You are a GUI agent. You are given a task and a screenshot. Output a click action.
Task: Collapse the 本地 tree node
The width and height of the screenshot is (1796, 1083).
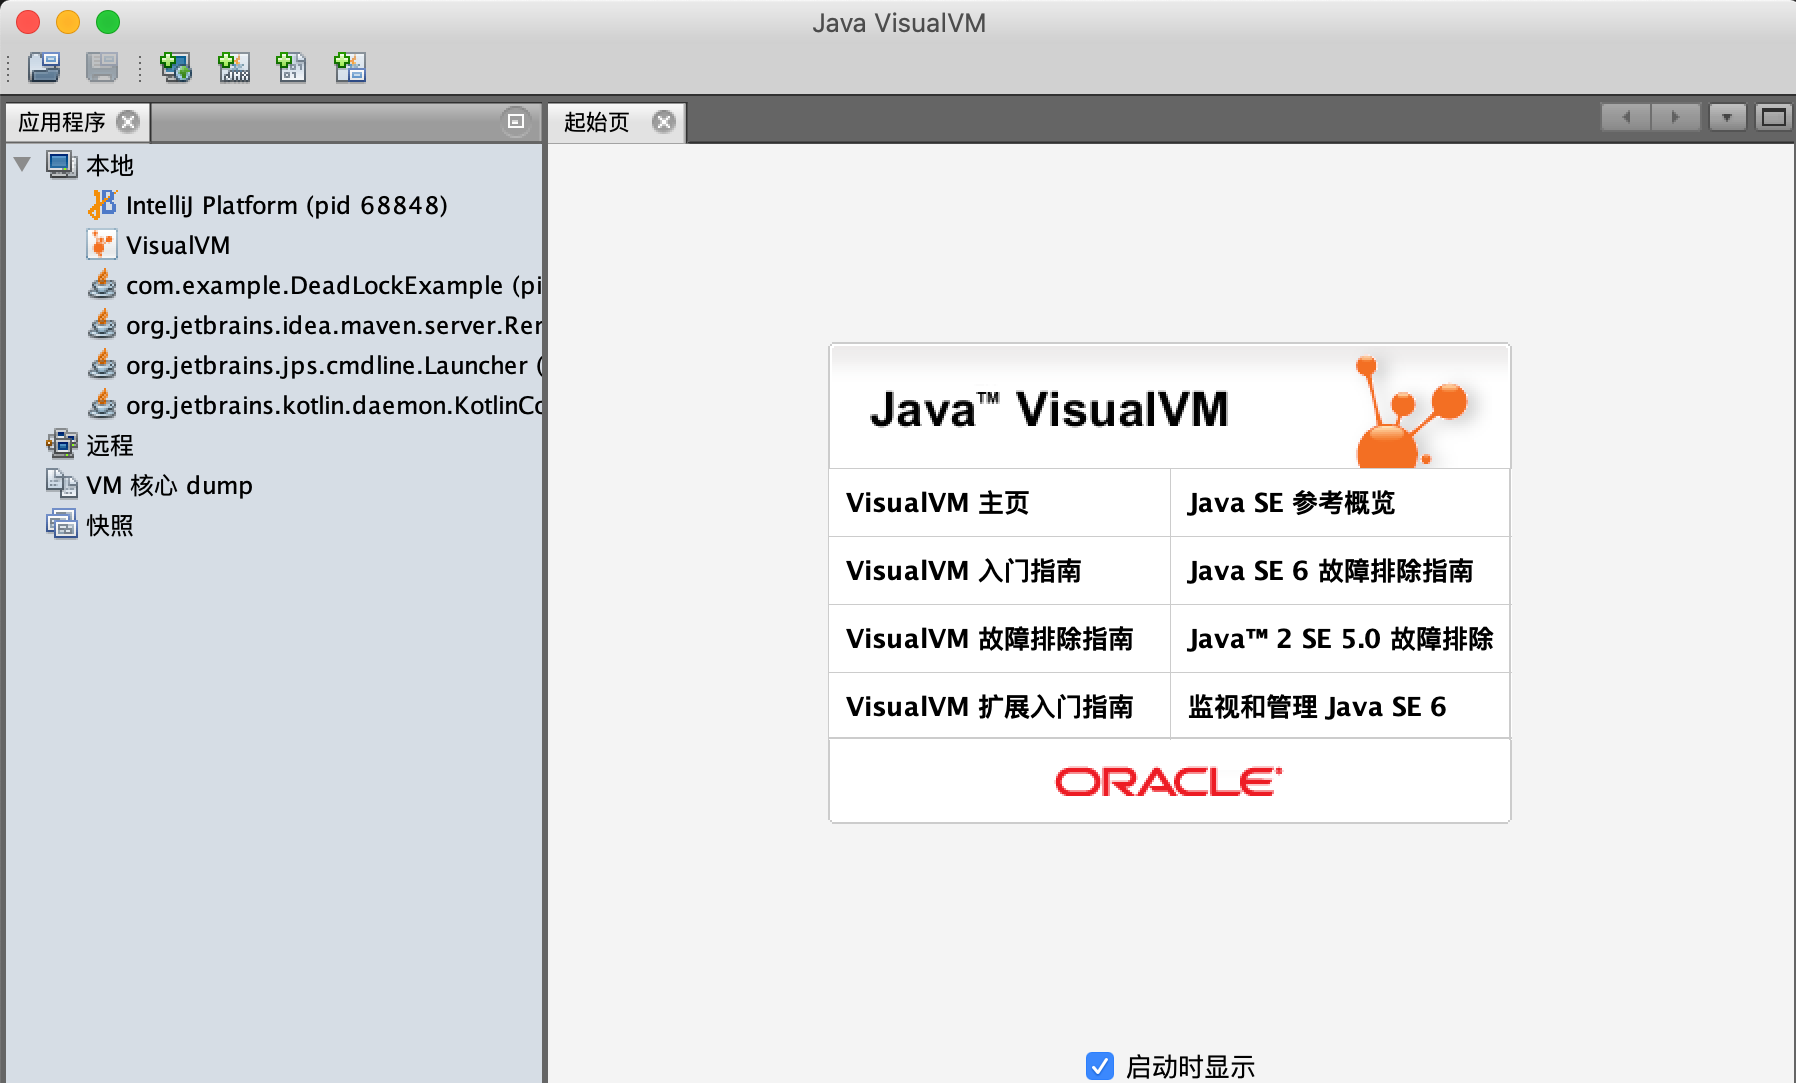point(23,164)
